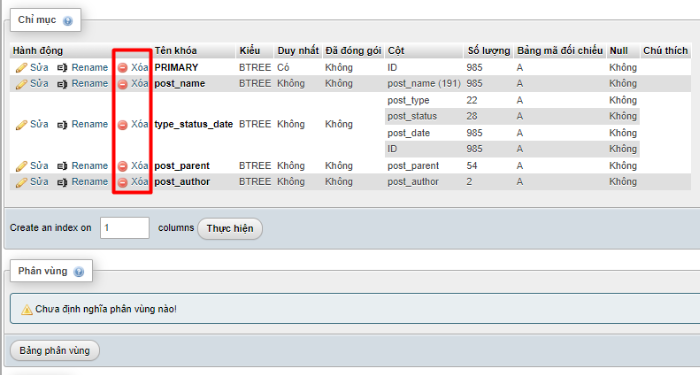
Task: Click the Xóa link for post_parent index
Action: 139,166
